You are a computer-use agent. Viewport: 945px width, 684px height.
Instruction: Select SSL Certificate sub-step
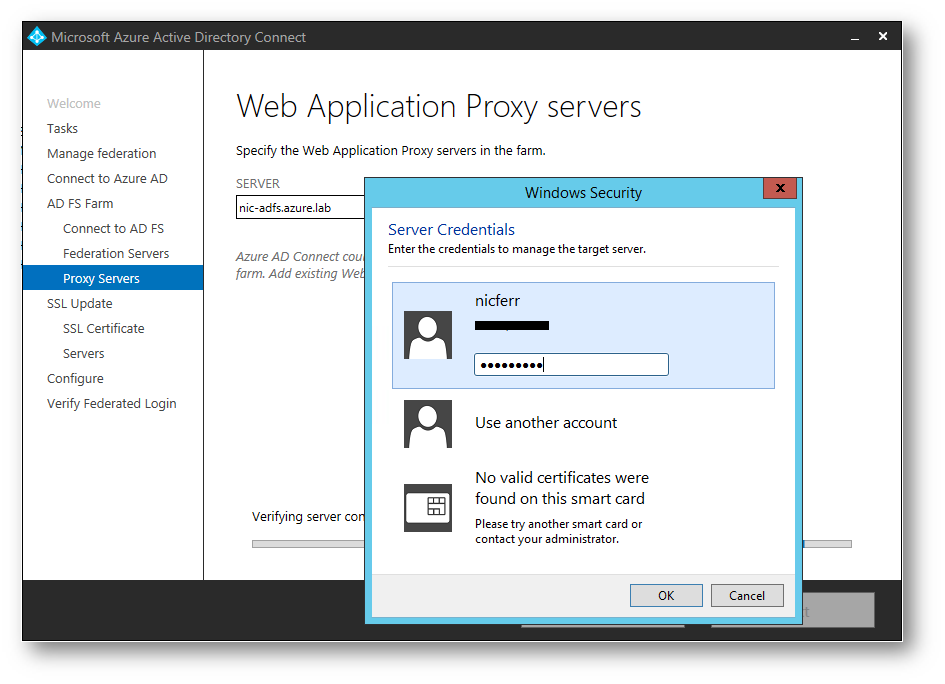(x=104, y=328)
